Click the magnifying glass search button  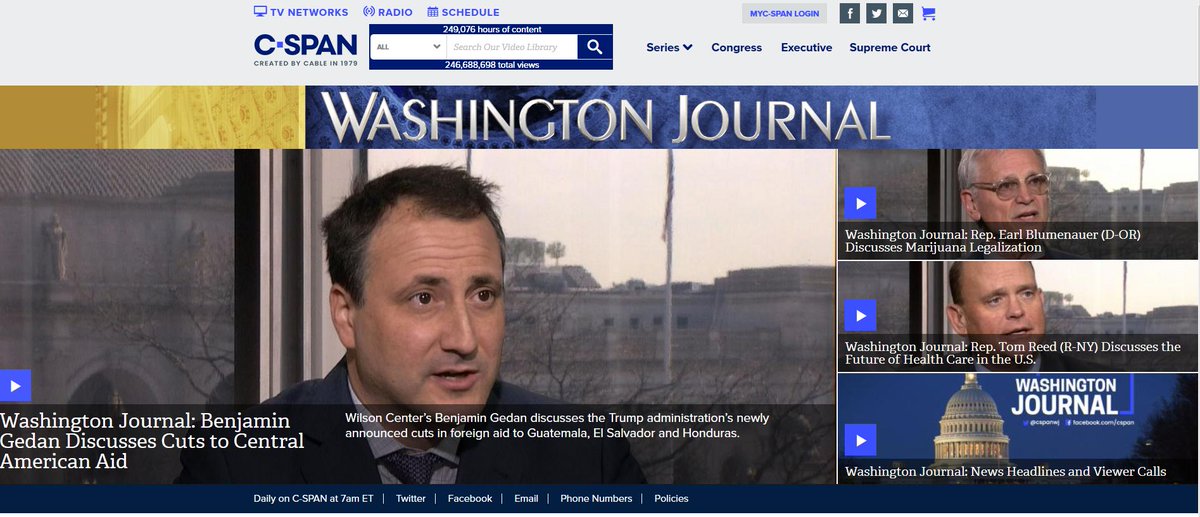tap(595, 47)
